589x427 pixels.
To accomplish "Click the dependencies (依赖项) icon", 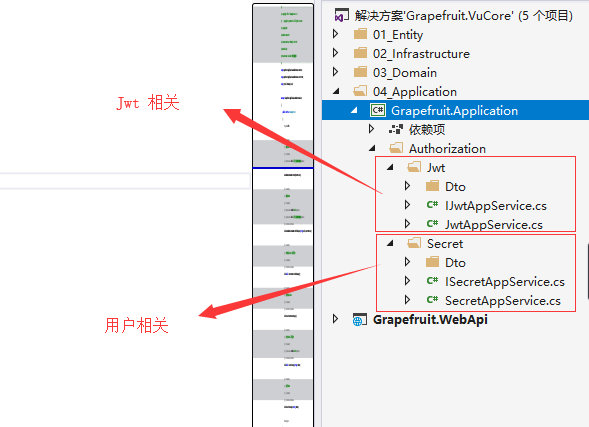I will [396, 129].
